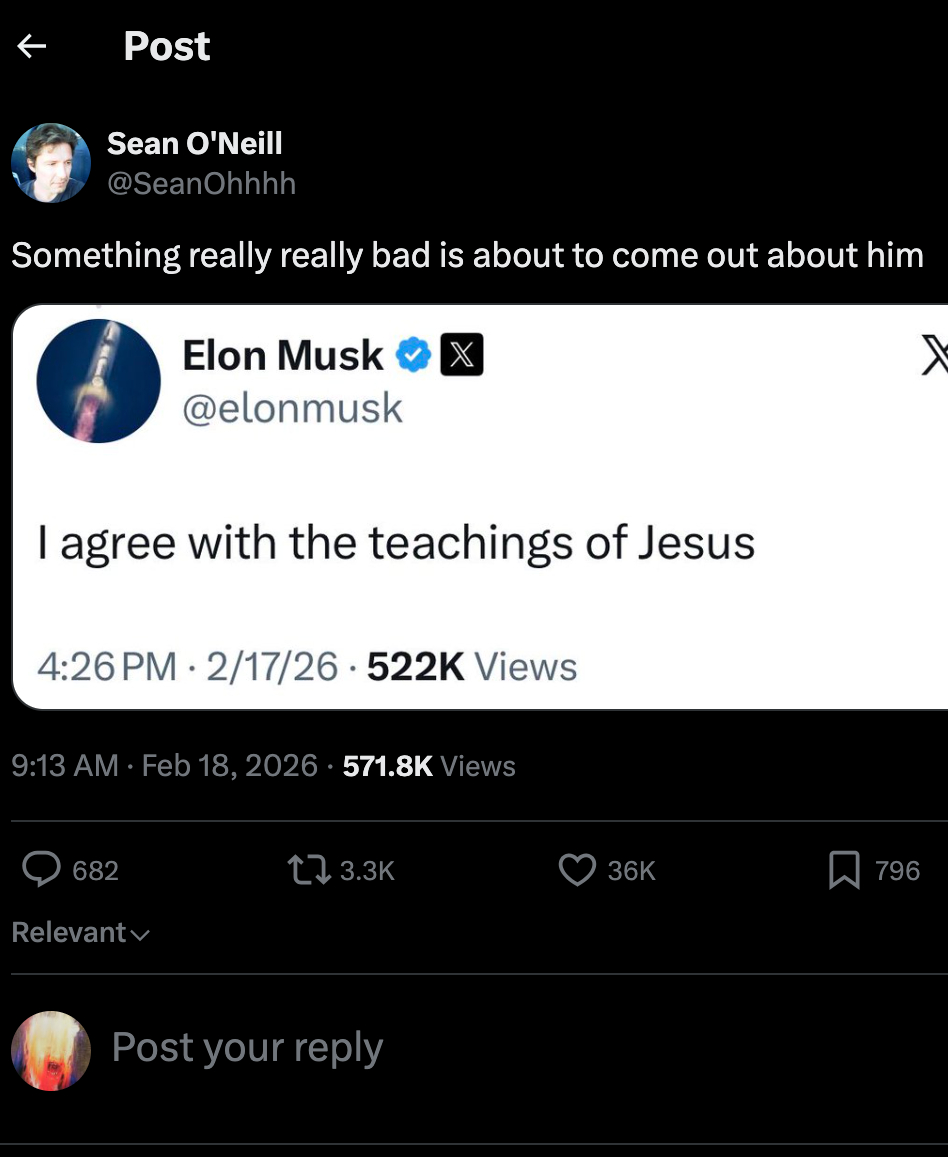
Task: Click the Elon Musk name in quote
Action: point(282,356)
